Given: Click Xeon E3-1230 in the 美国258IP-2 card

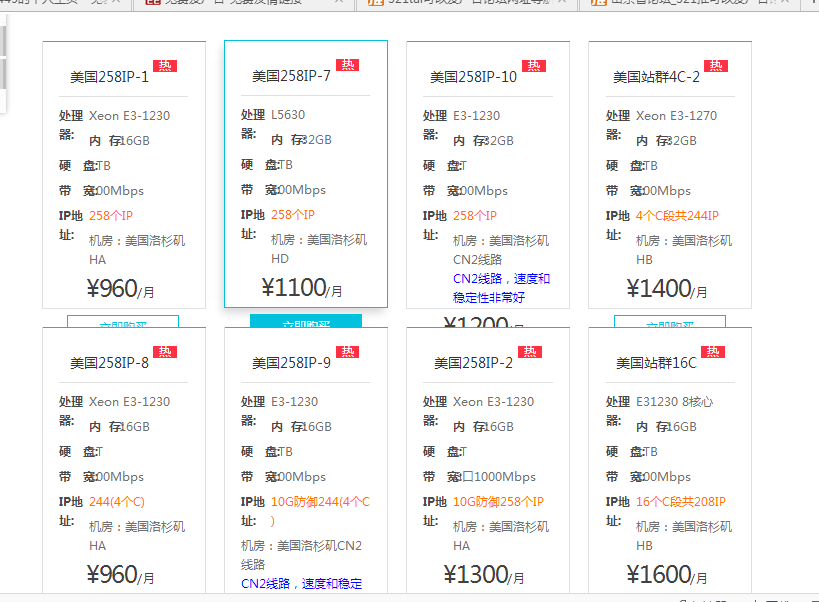Looking at the screenshot, I should (x=494, y=402).
